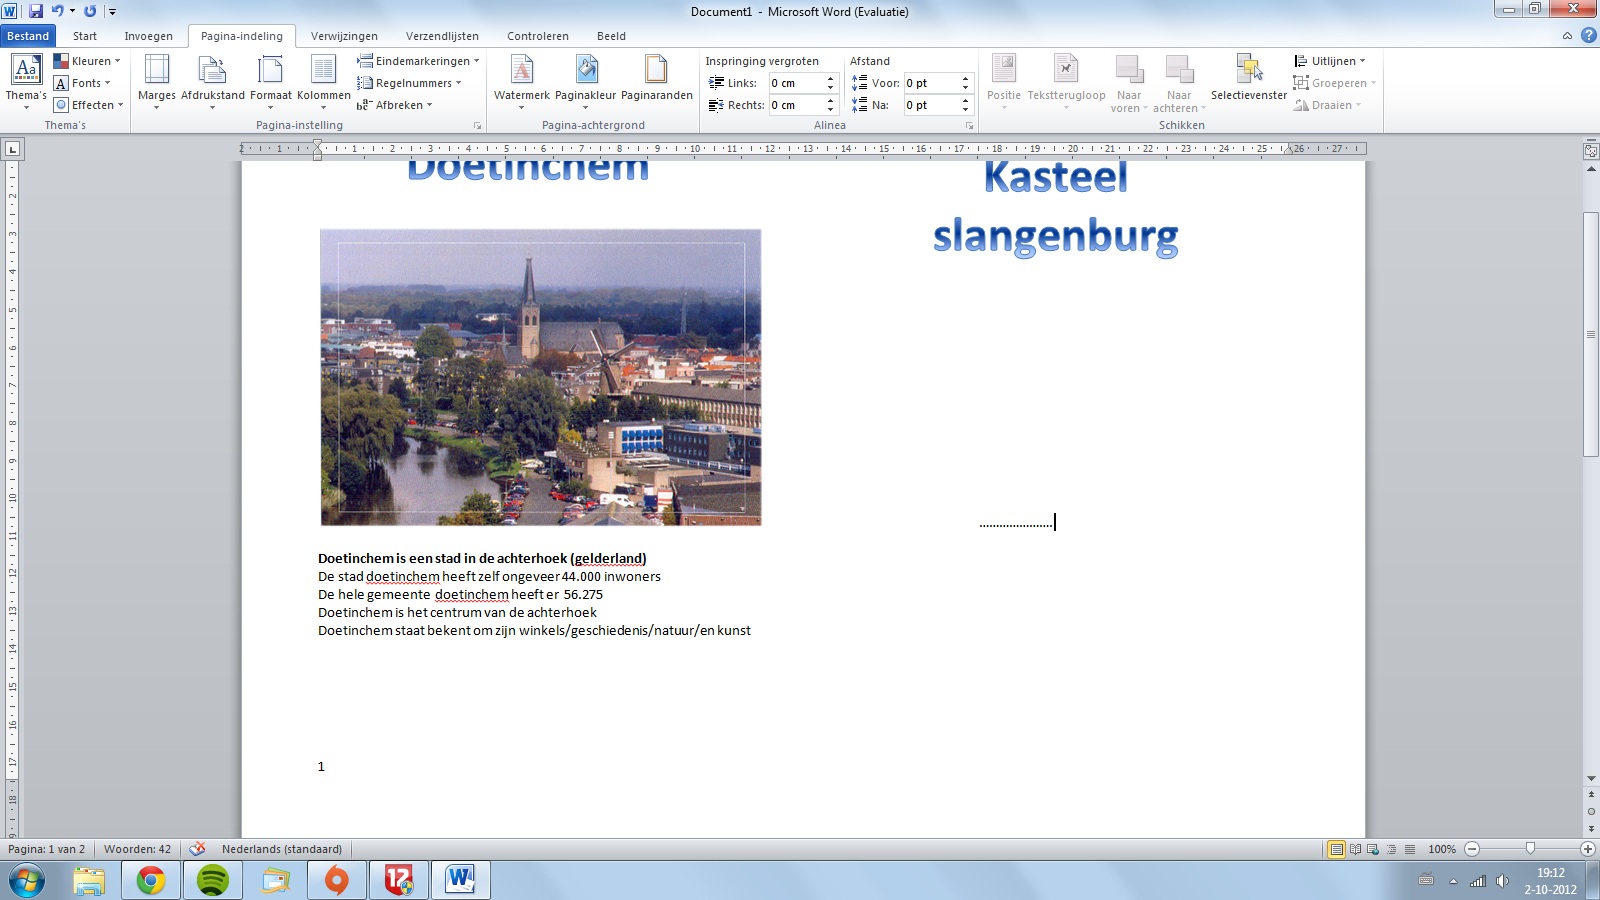Screen dimensions: 1600x900
Task: Toggle the spelling check status icon
Action: [x=198, y=849]
